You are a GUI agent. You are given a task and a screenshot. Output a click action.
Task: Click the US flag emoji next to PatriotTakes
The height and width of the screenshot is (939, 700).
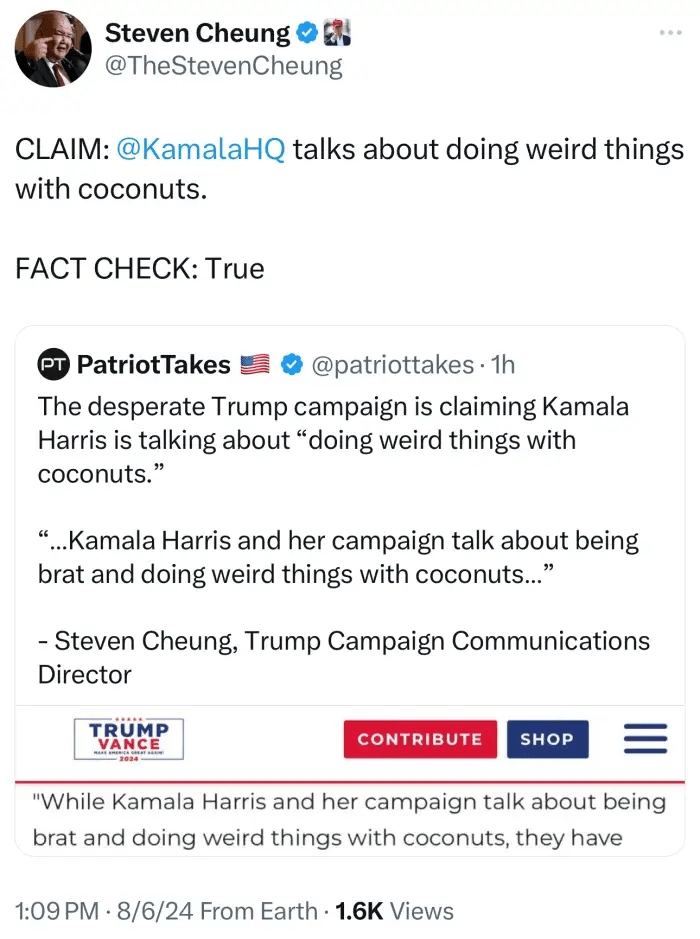pyautogui.click(x=256, y=365)
